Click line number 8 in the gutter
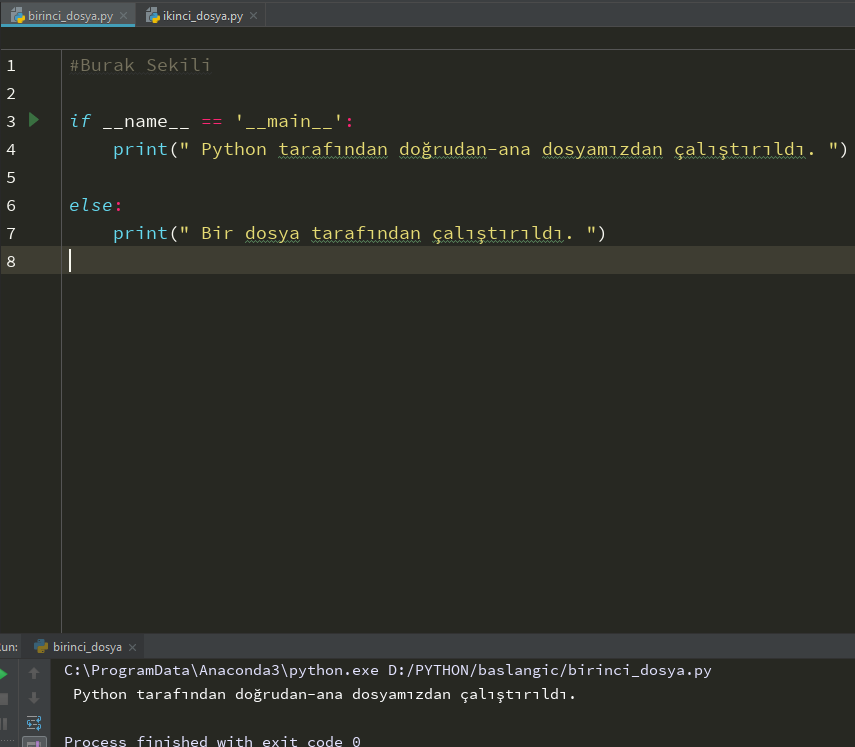The width and height of the screenshot is (855, 747). click(x=11, y=261)
